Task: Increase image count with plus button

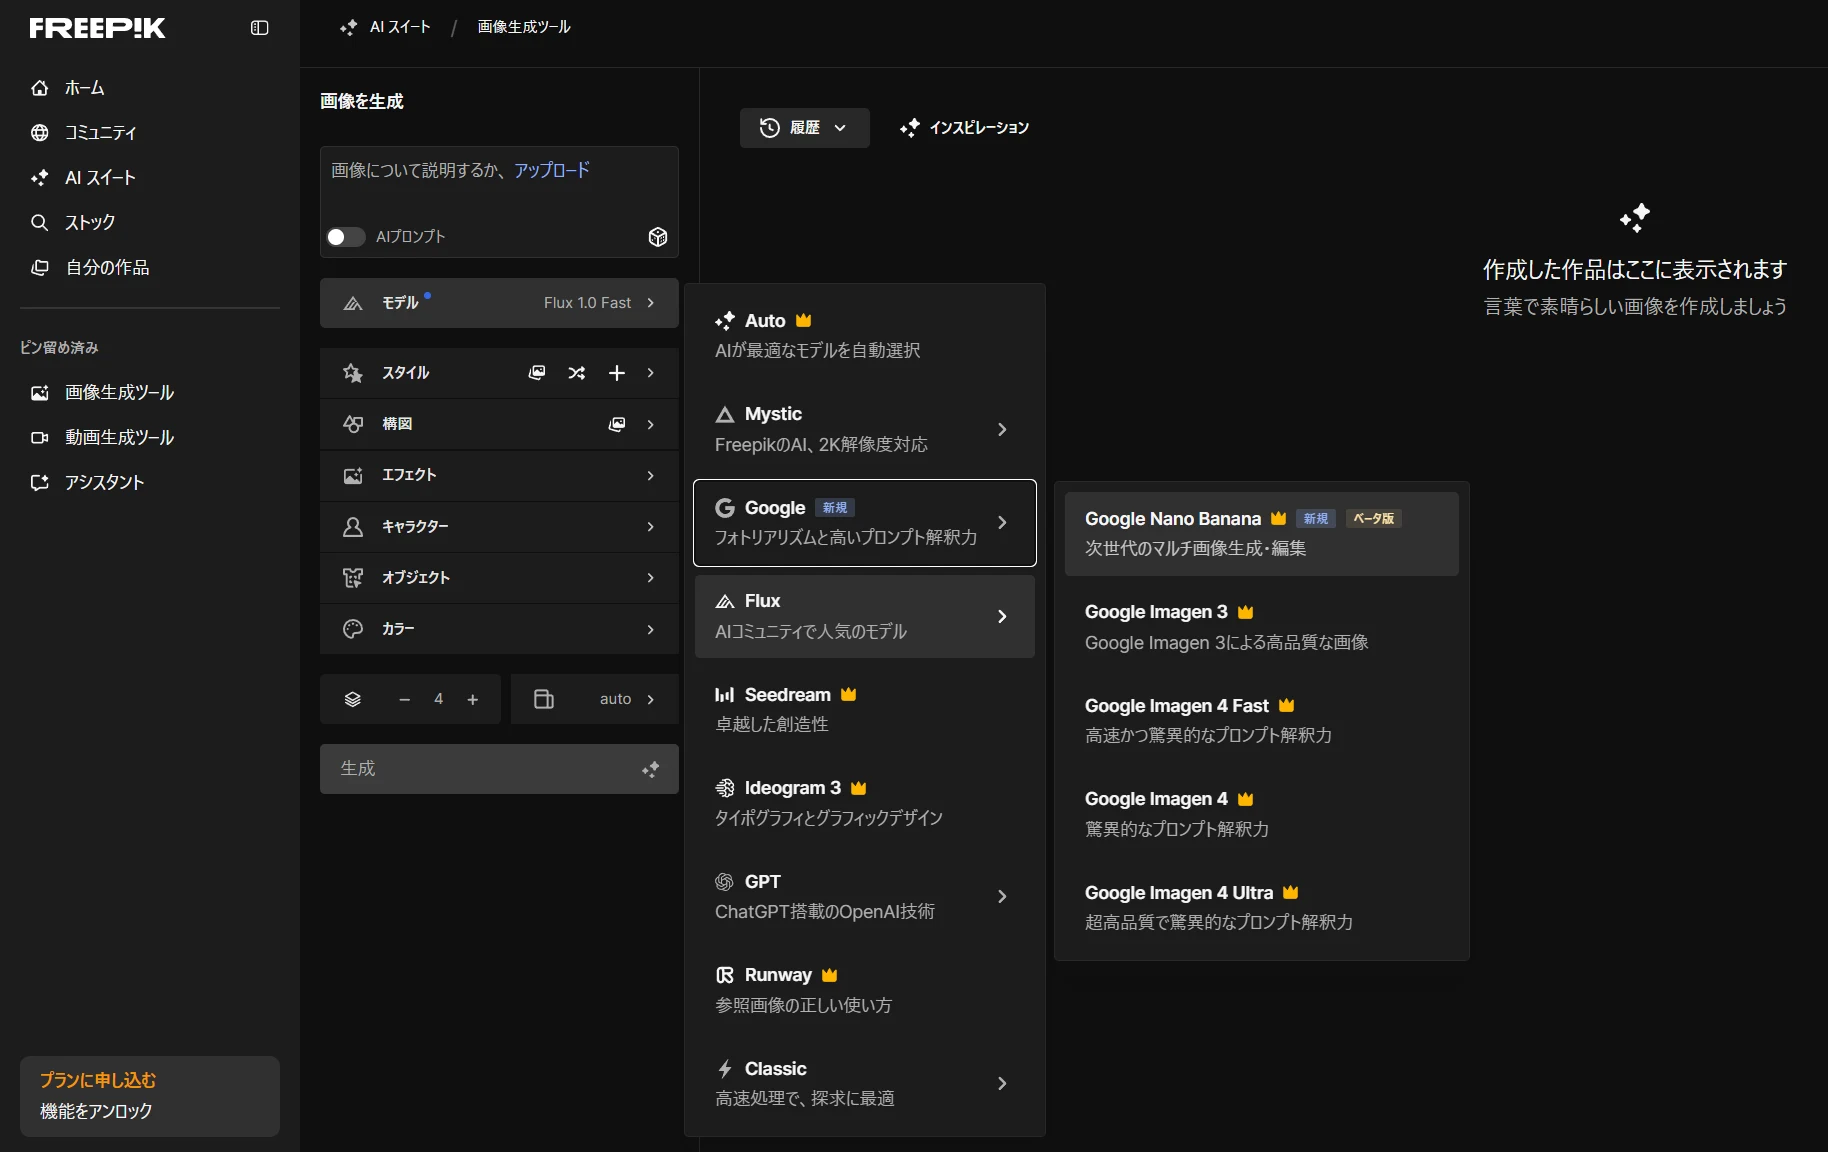Action: pyautogui.click(x=473, y=700)
